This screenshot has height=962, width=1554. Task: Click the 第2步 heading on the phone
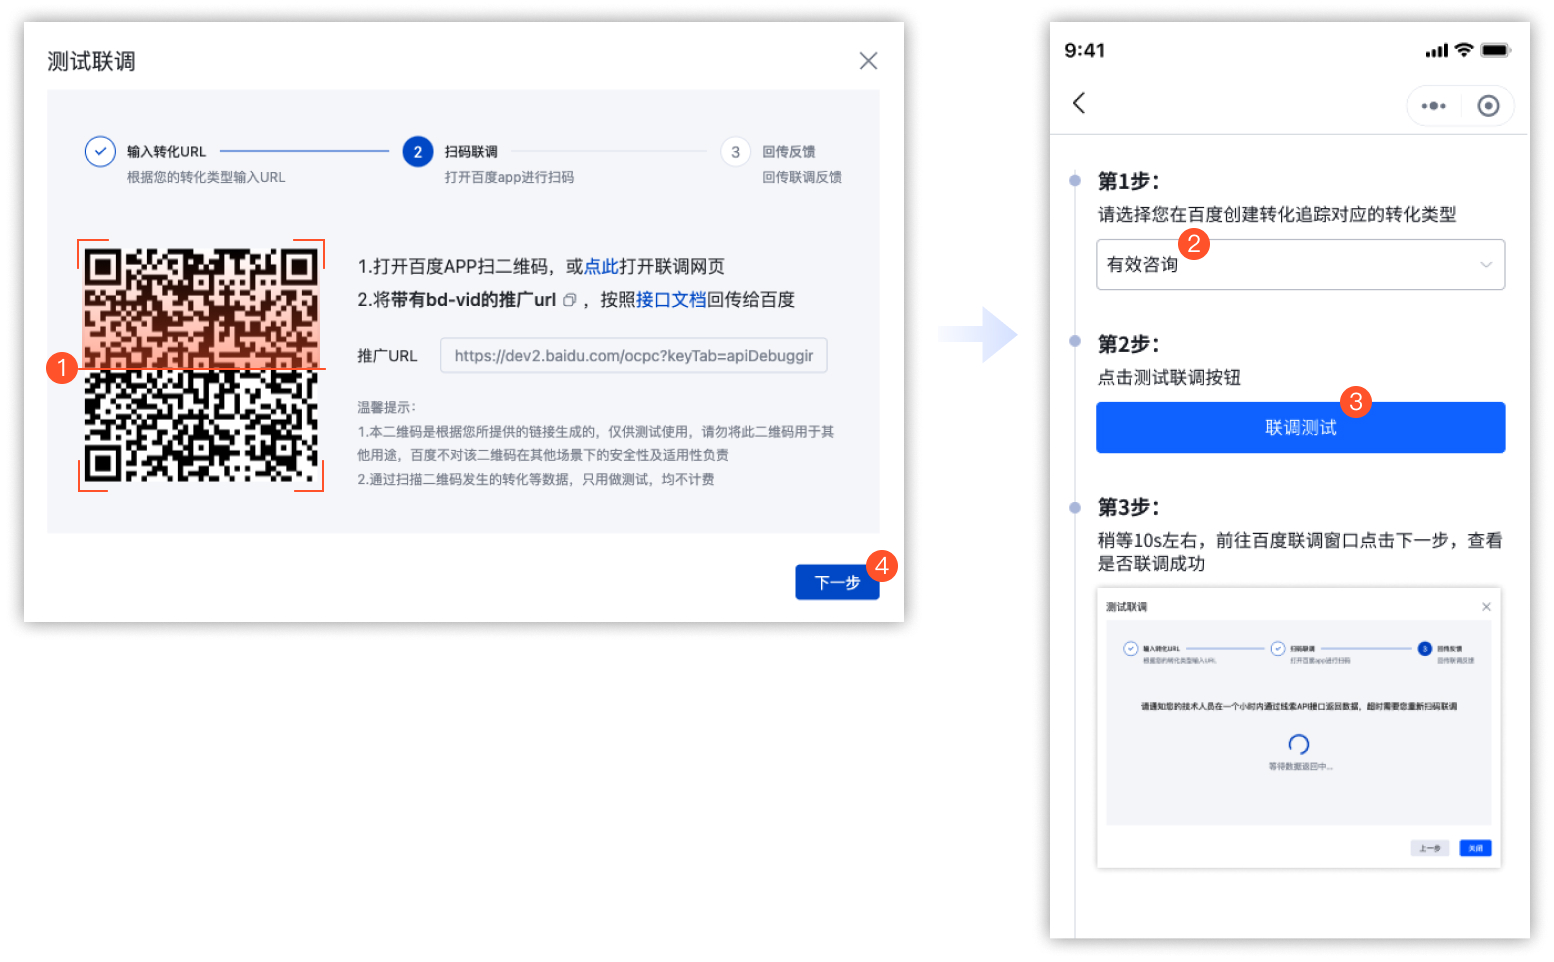pyautogui.click(x=1128, y=344)
